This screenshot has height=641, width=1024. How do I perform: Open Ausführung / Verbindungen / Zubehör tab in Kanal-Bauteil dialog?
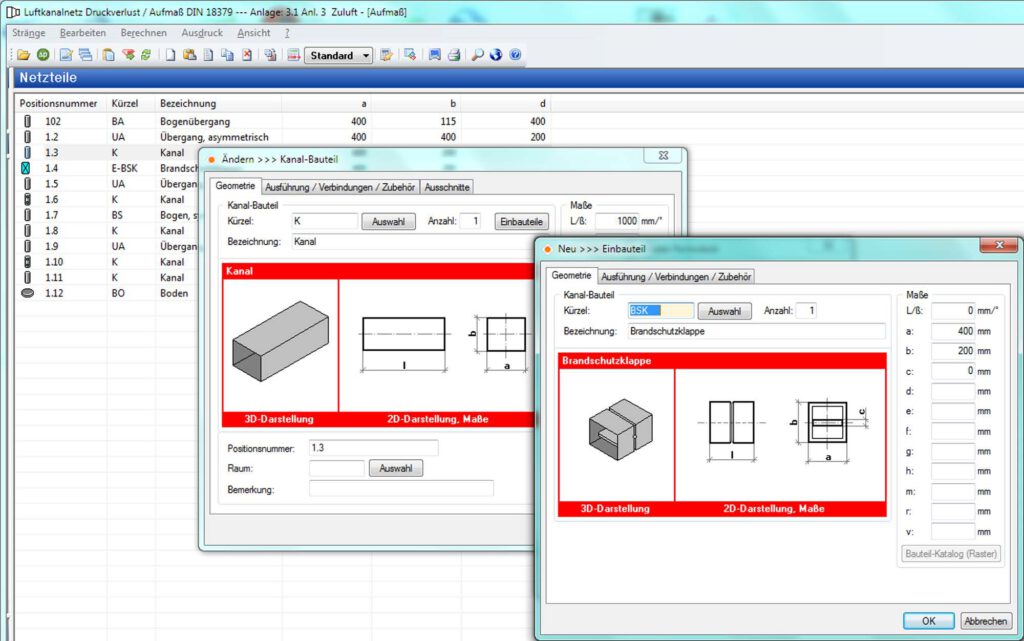pyautogui.click(x=340, y=187)
